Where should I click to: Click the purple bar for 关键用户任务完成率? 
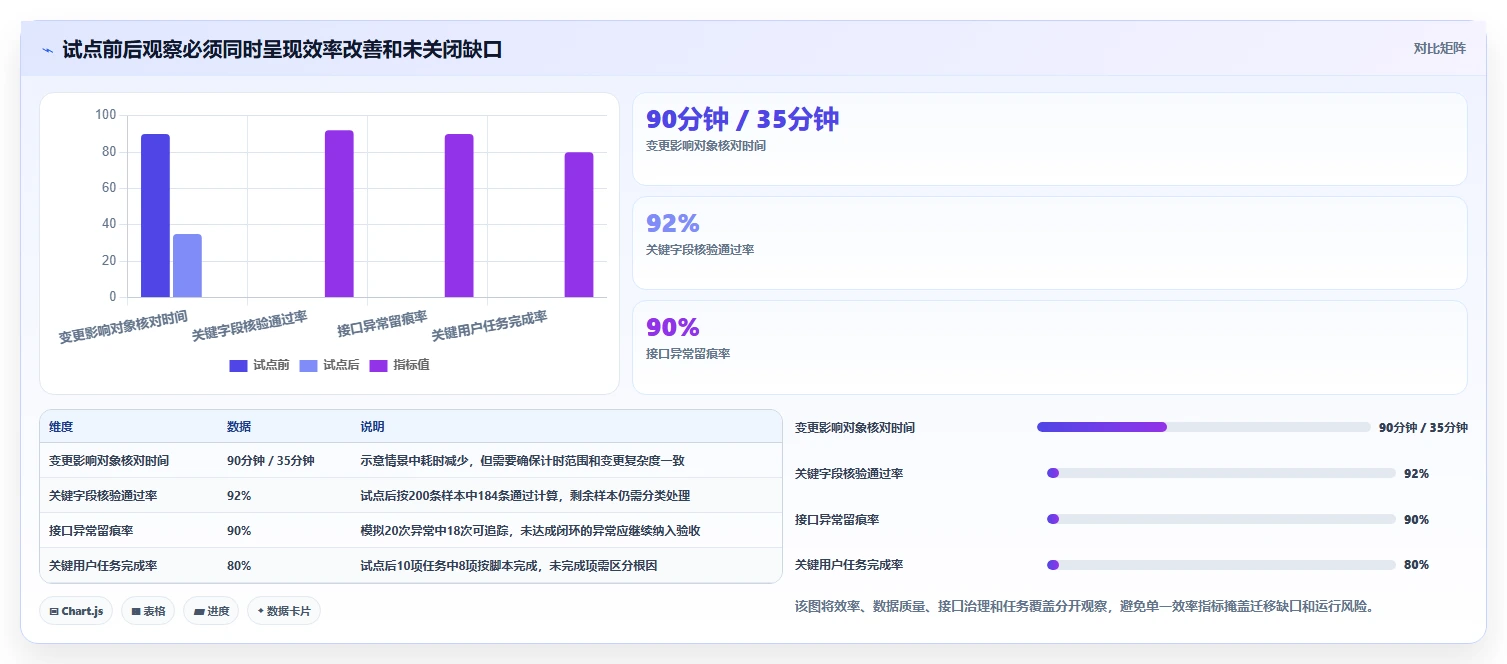click(x=579, y=224)
